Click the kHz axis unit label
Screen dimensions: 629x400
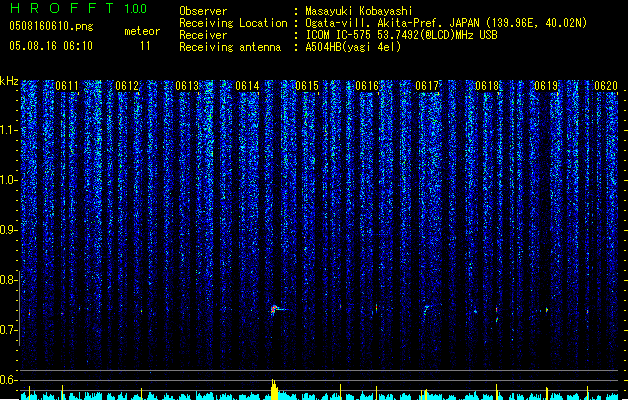[9, 81]
